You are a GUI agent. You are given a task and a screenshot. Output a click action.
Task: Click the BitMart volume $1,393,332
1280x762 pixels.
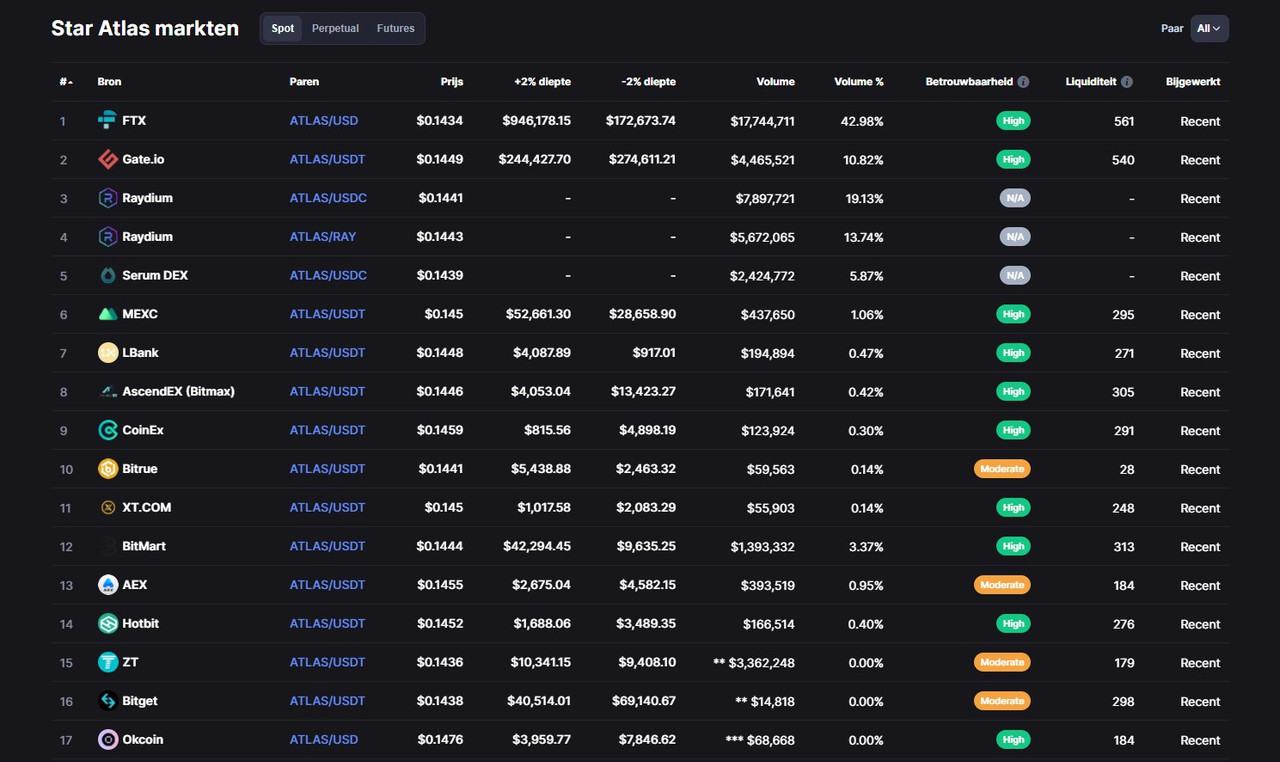coord(763,546)
